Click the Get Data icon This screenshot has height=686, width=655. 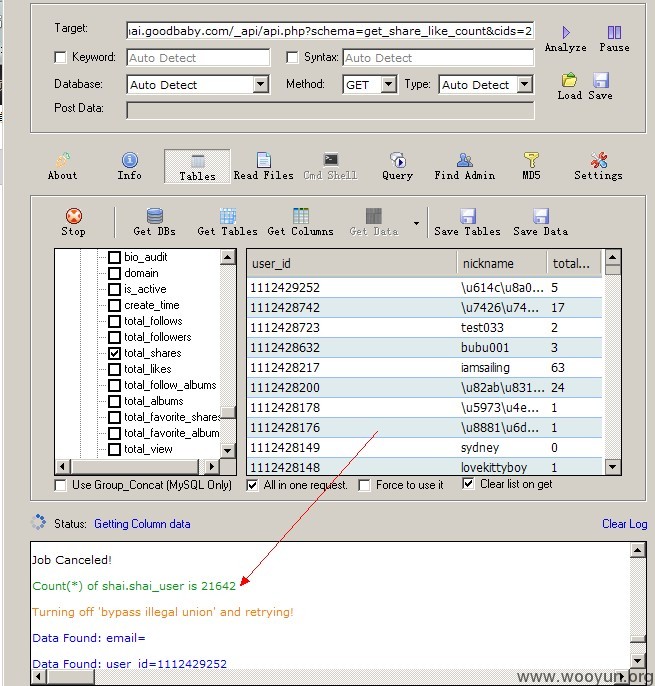coord(374,216)
